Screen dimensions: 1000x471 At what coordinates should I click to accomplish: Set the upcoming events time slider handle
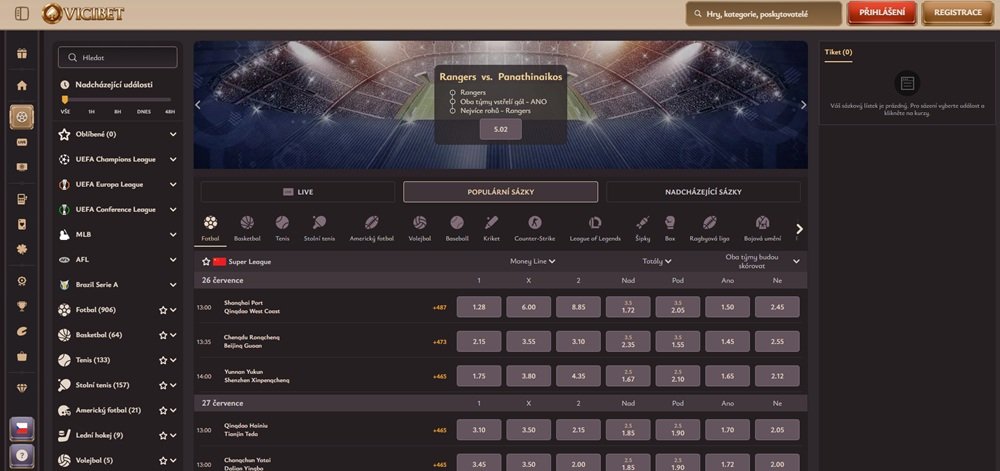pyautogui.click(x=64, y=100)
